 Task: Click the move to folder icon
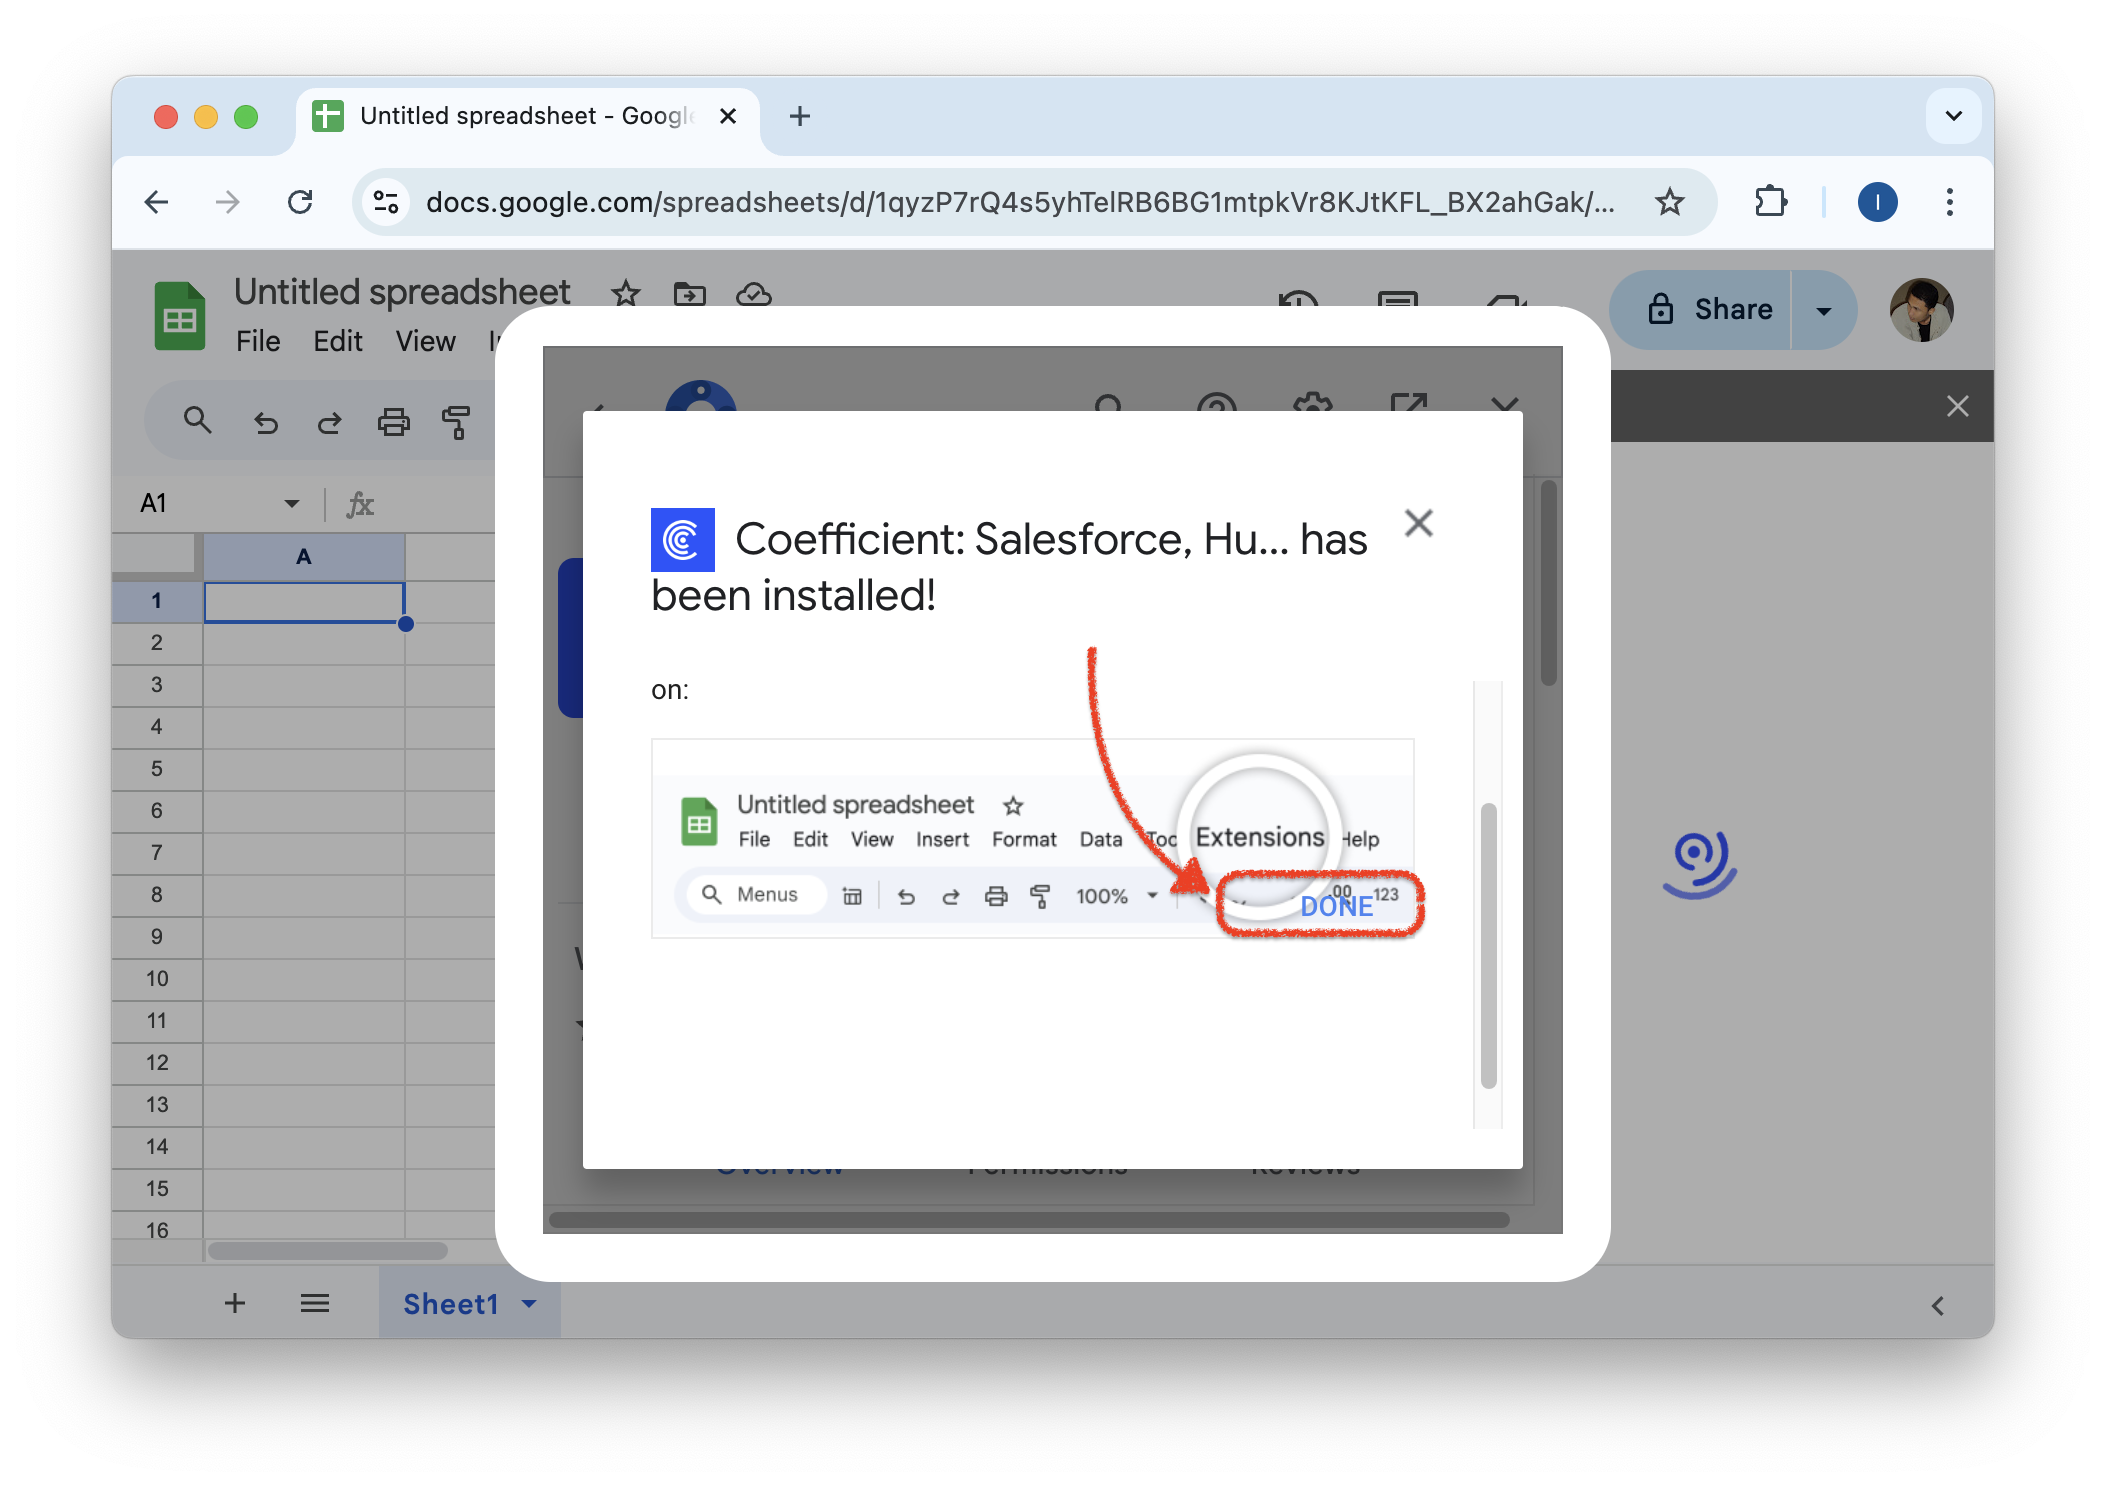(689, 294)
